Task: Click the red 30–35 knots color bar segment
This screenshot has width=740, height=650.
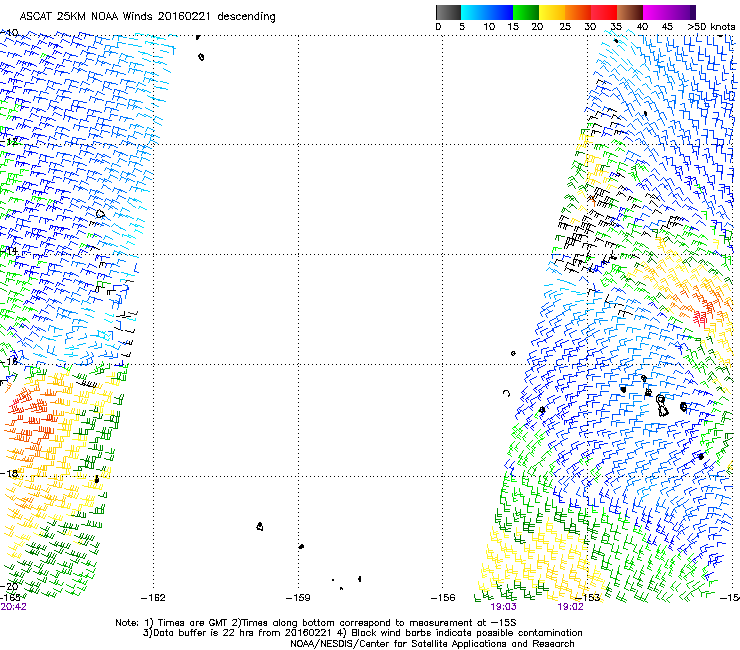Action: click(x=604, y=12)
